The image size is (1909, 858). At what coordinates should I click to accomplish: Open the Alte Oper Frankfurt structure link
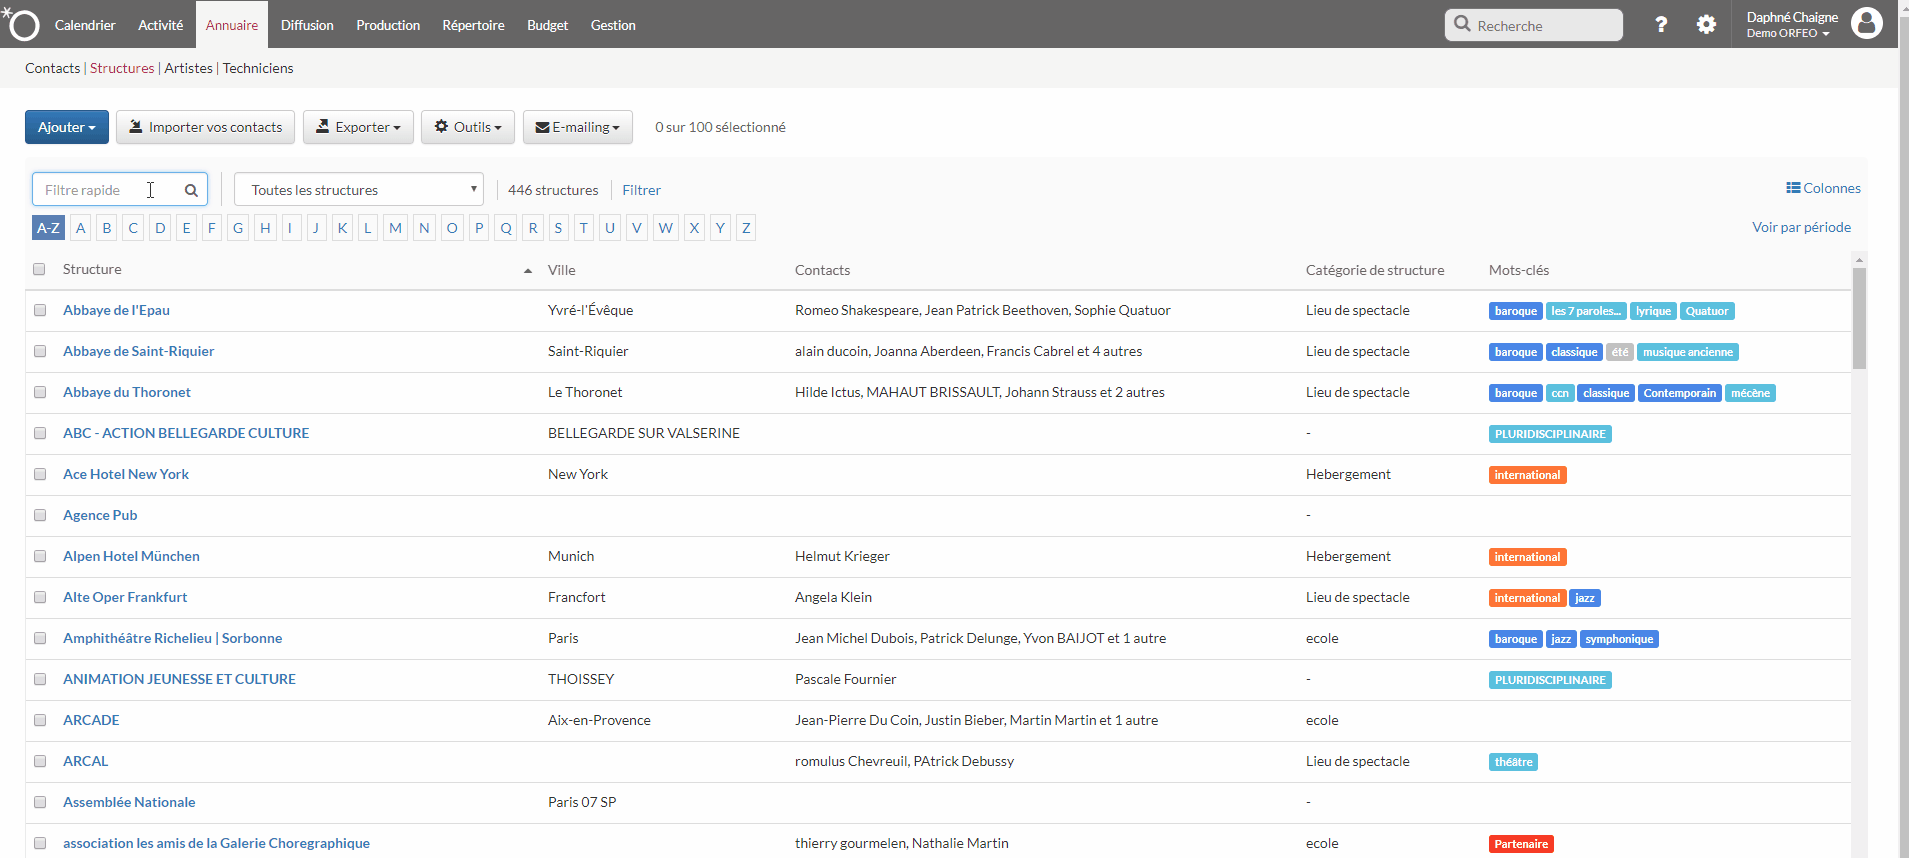click(125, 597)
